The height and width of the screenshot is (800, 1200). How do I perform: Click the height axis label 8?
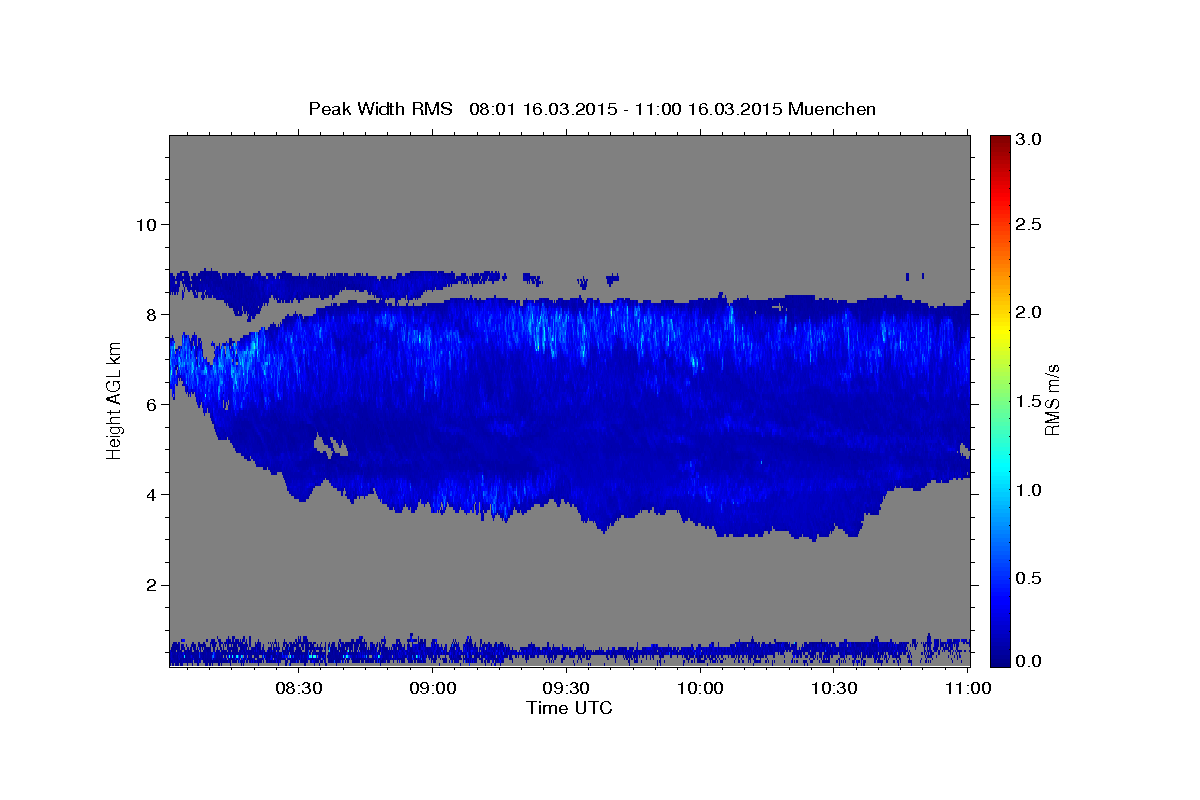click(x=152, y=314)
